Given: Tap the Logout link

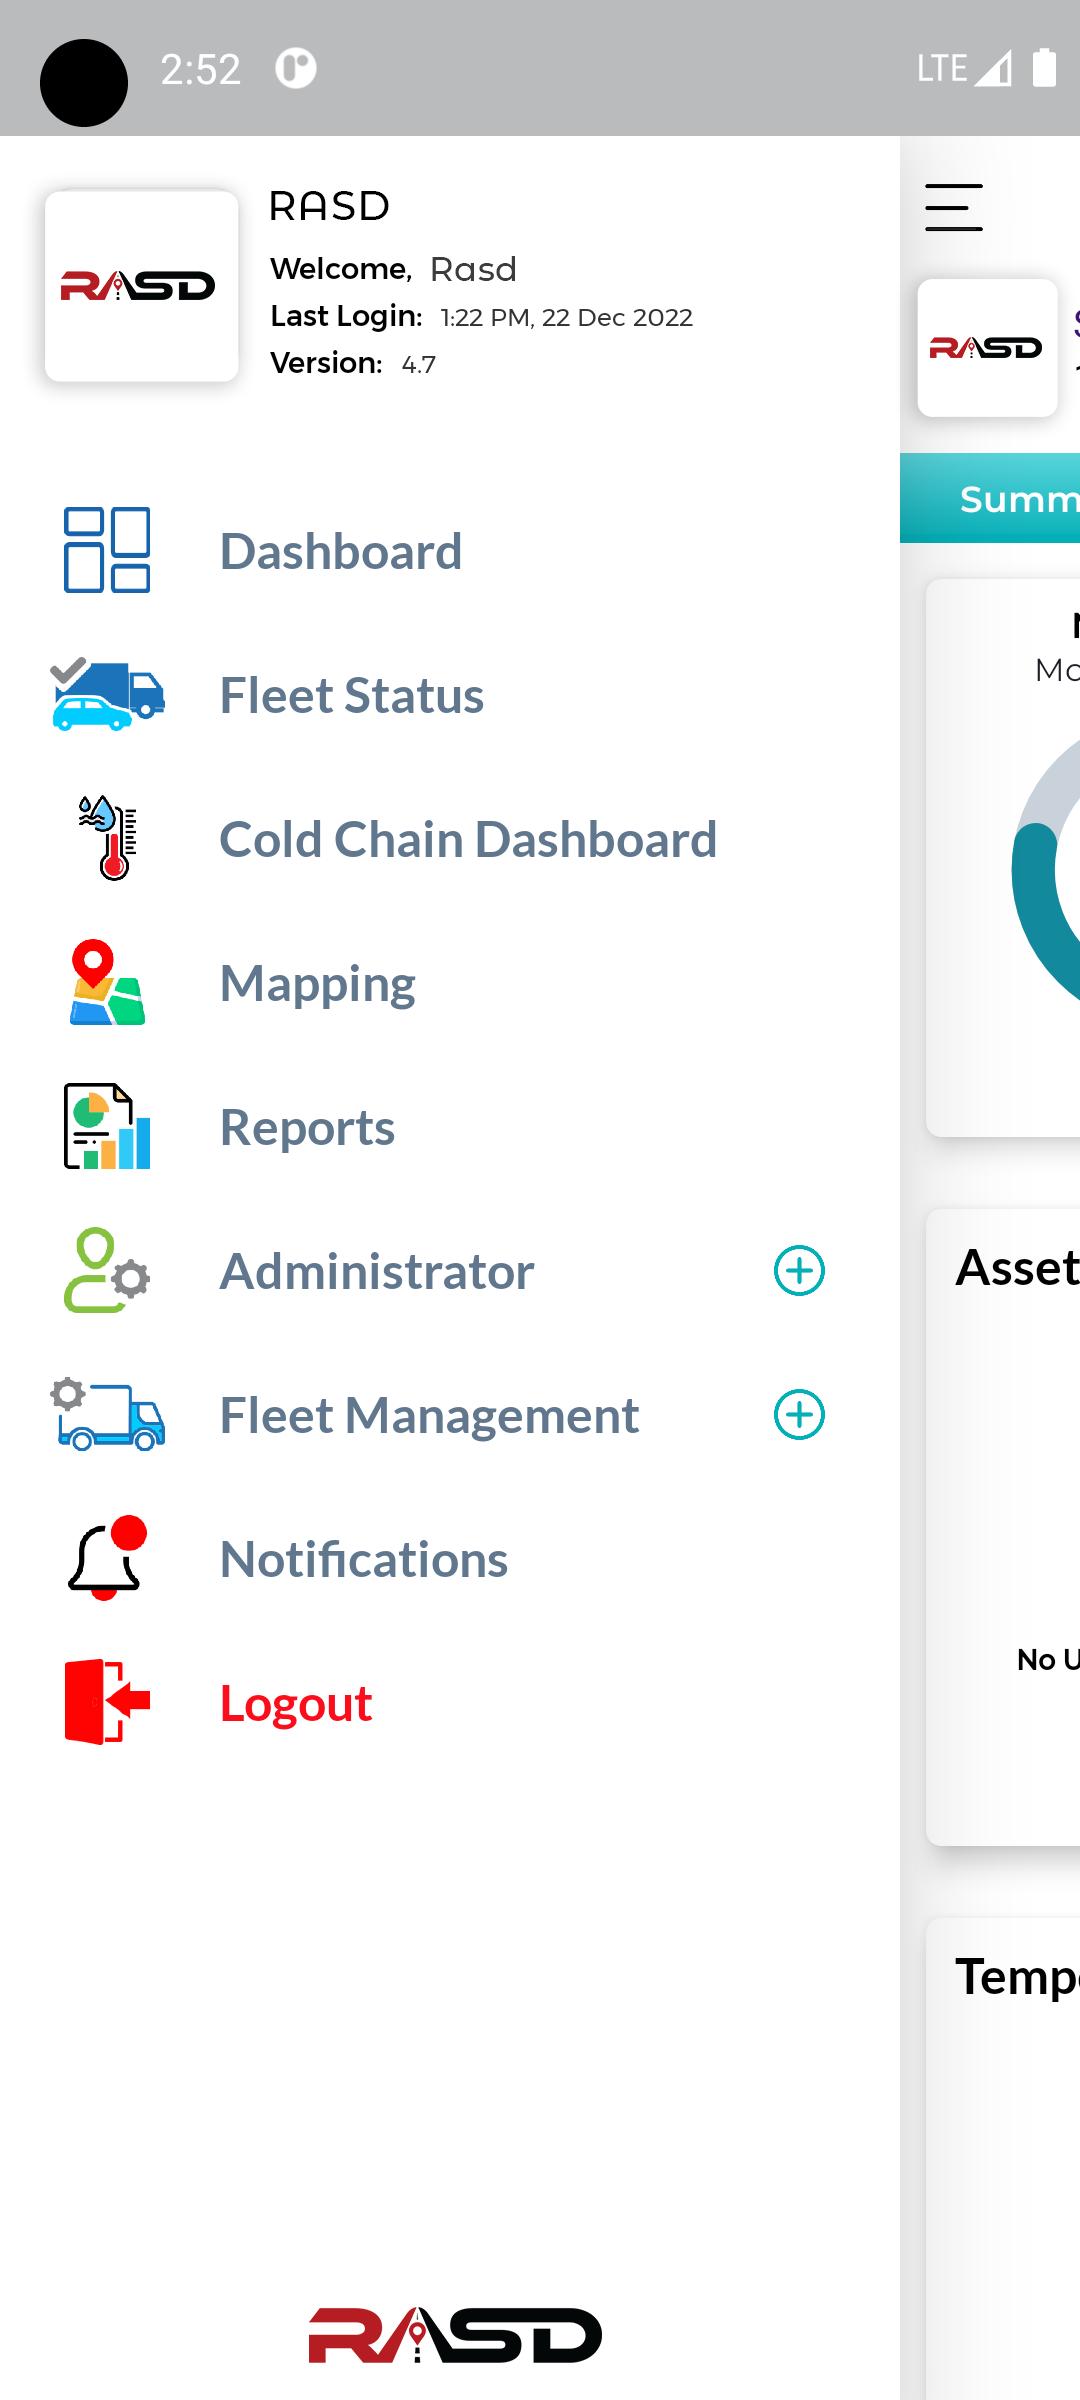Looking at the screenshot, I should pyautogui.click(x=296, y=1704).
